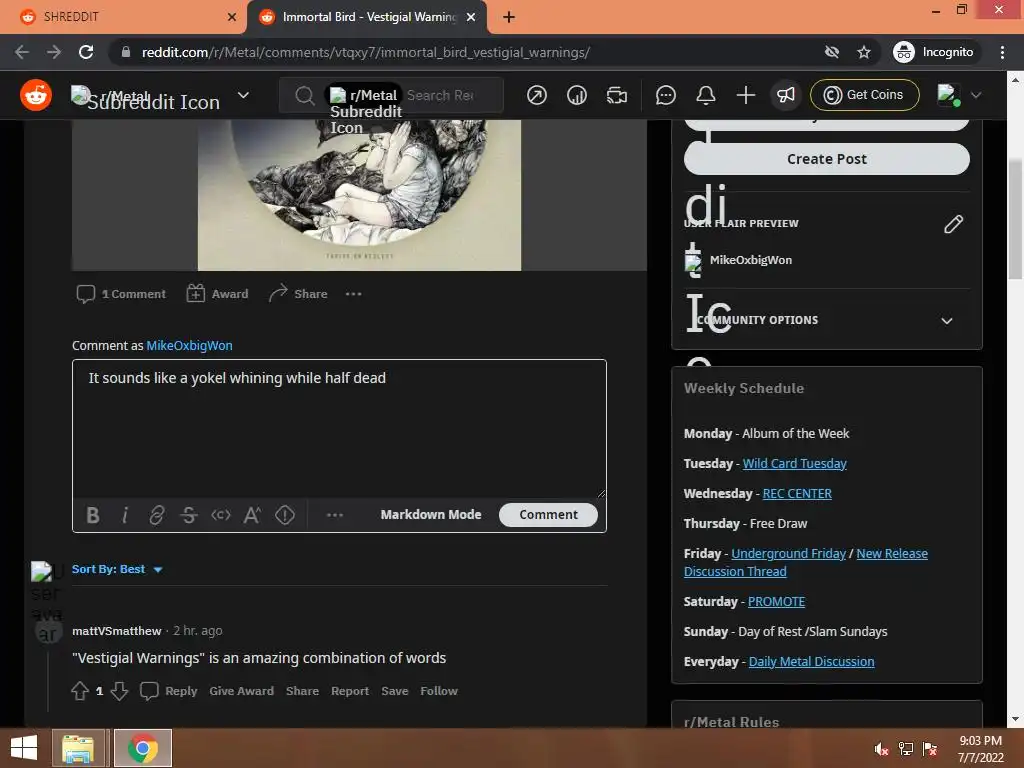Open a new browser tab

coord(509,18)
